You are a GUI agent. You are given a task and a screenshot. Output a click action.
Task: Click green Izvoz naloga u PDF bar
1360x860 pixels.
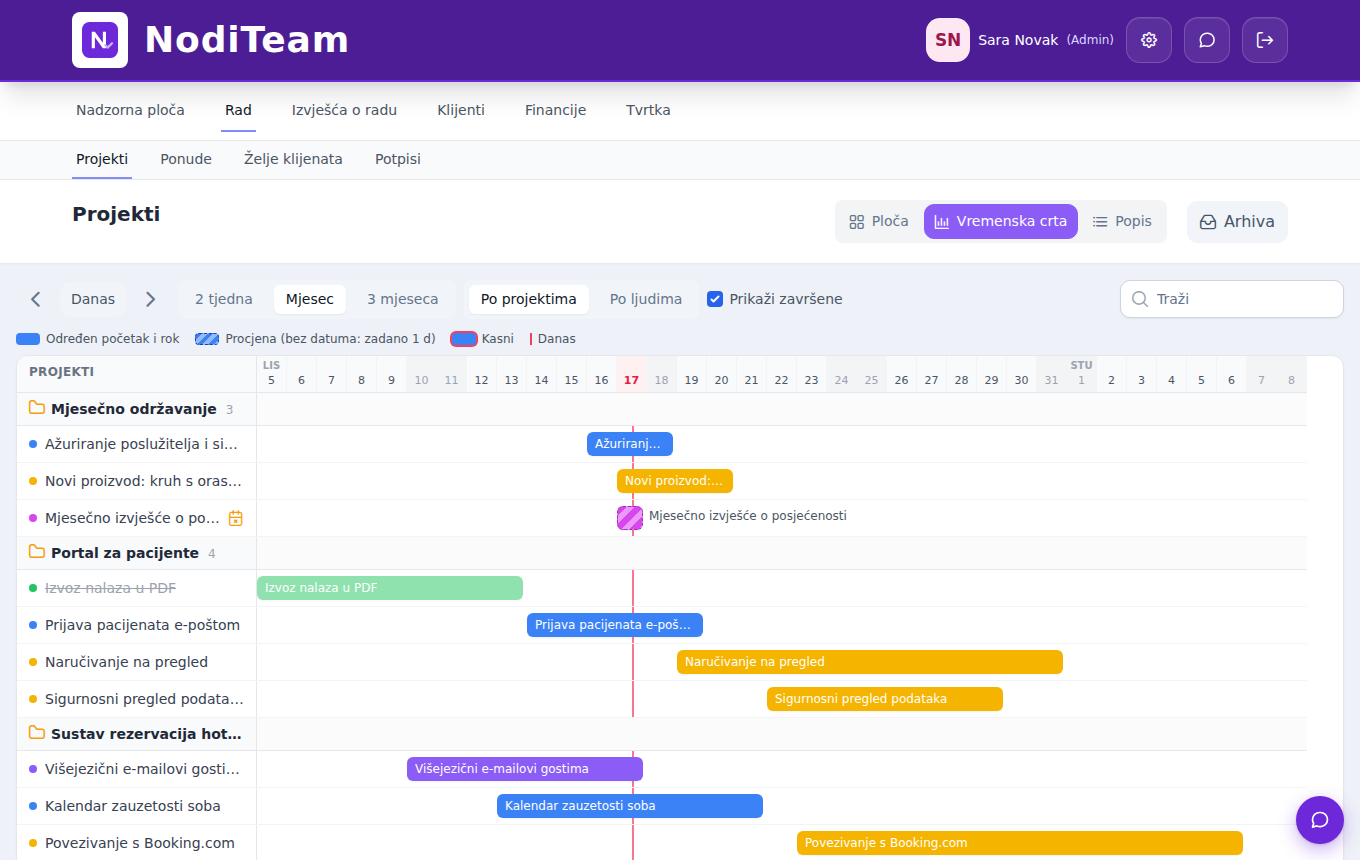(x=390, y=588)
